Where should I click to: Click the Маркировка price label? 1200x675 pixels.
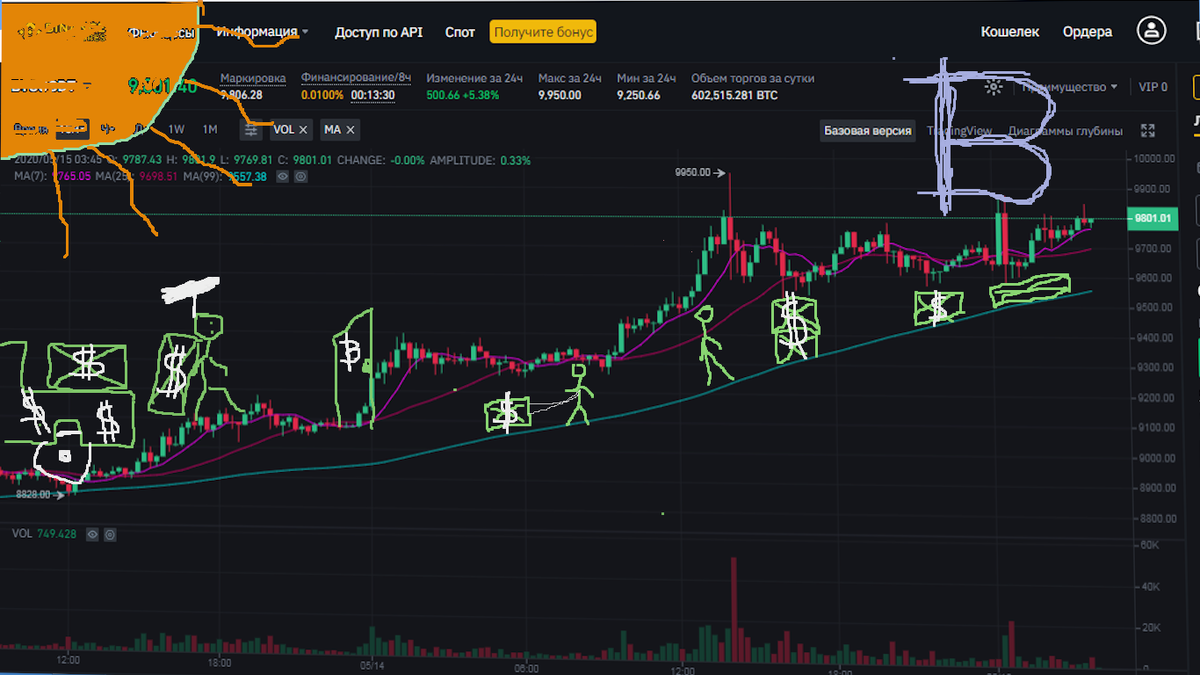pyautogui.click(x=253, y=78)
